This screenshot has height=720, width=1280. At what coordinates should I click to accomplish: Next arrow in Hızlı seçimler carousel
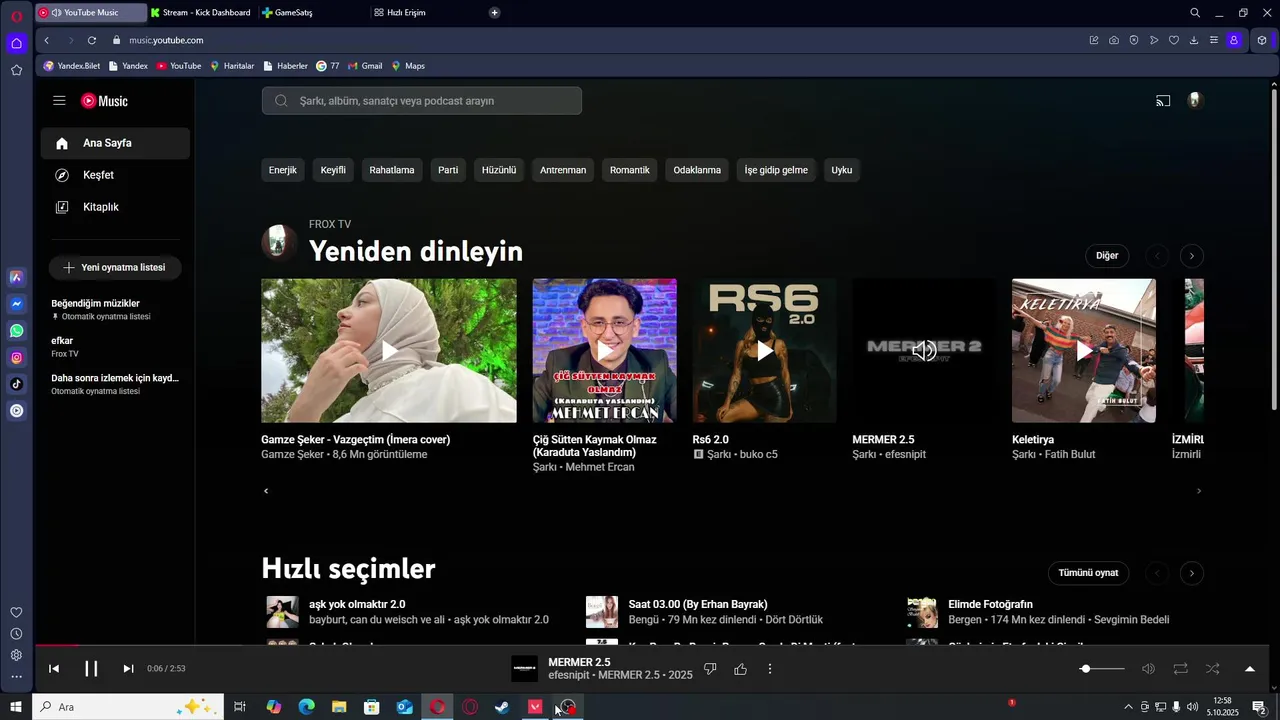tap(1191, 573)
